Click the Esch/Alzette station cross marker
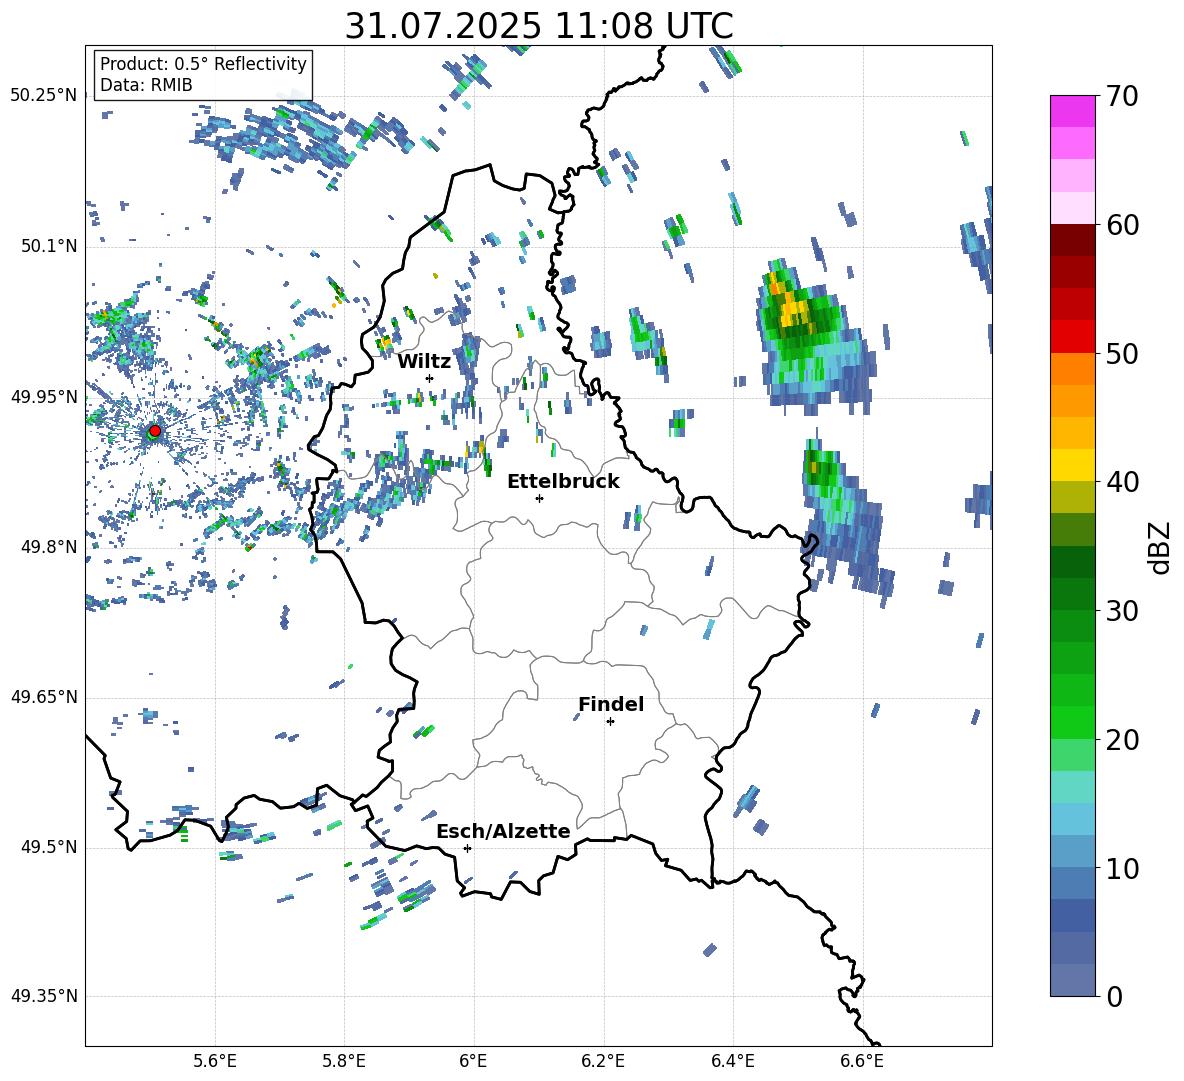1184x1081 pixels. (467, 848)
